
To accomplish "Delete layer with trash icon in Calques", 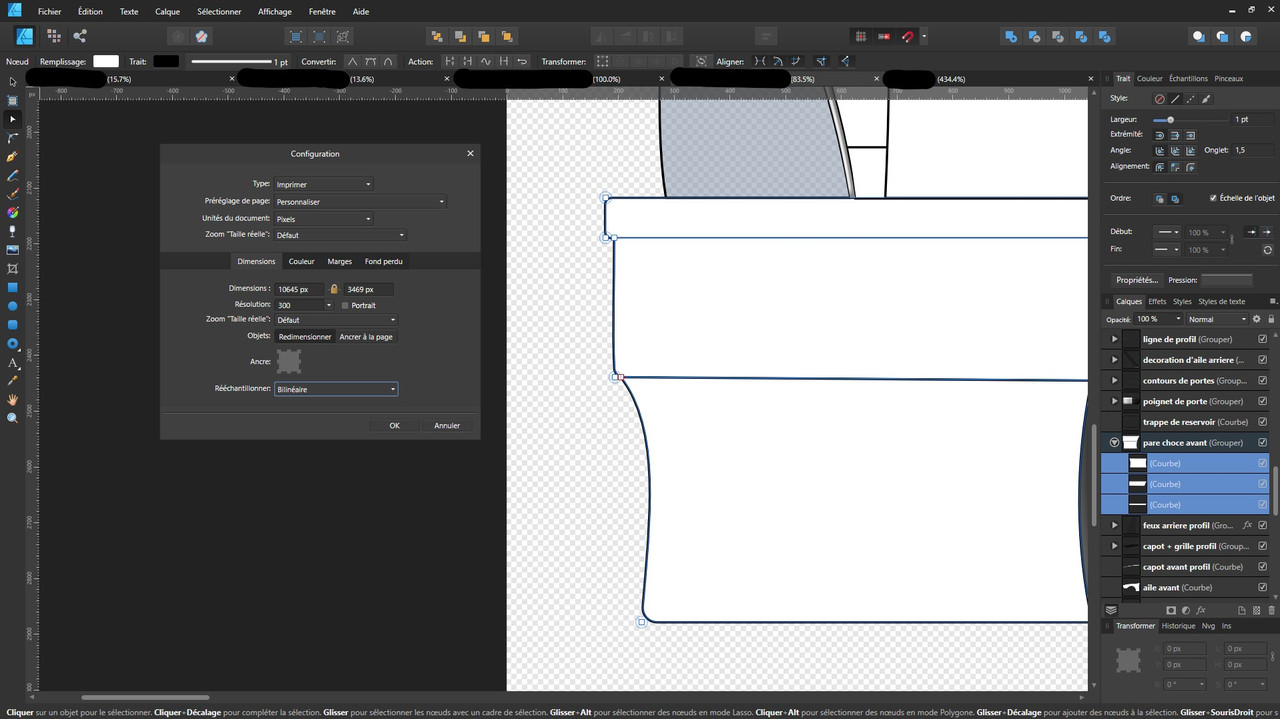I will 1272,610.
